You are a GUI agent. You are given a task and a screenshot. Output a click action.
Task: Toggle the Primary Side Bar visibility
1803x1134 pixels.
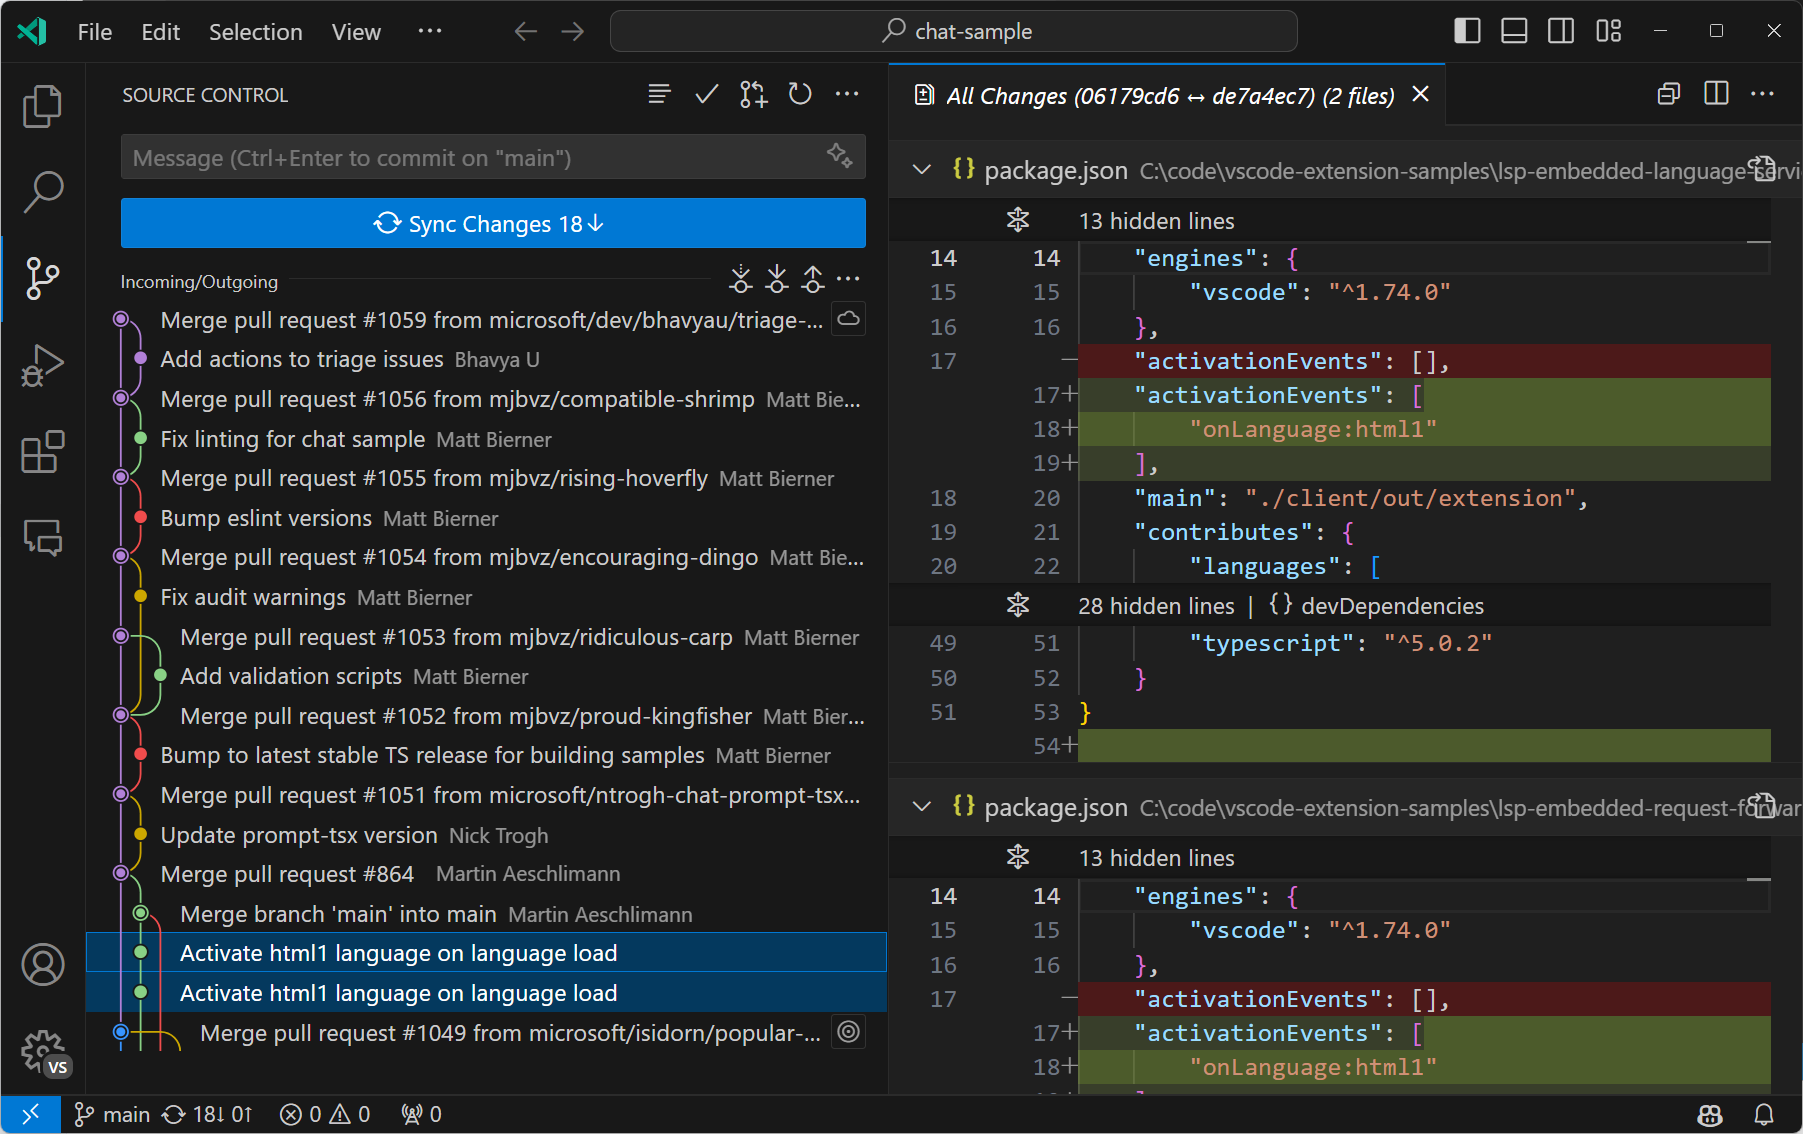pyautogui.click(x=1466, y=31)
